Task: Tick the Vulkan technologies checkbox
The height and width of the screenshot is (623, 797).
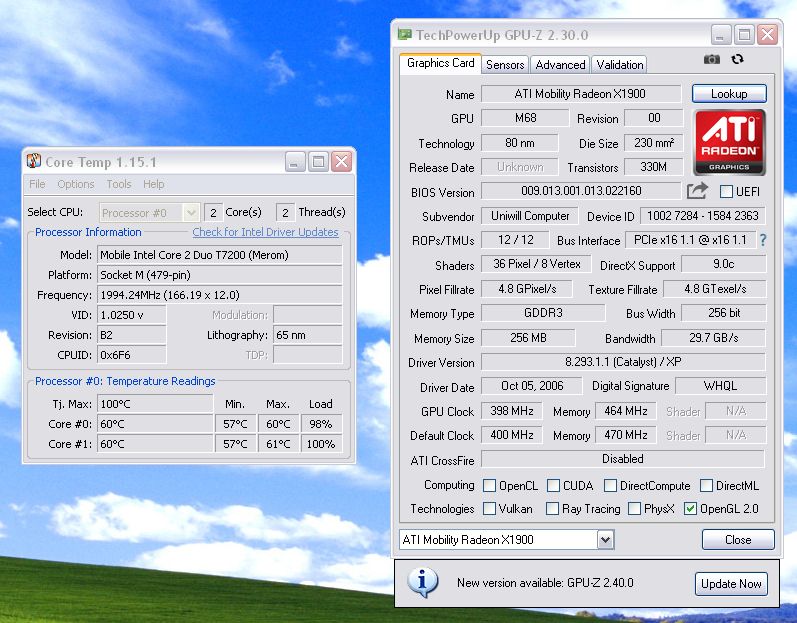Action: [x=489, y=509]
